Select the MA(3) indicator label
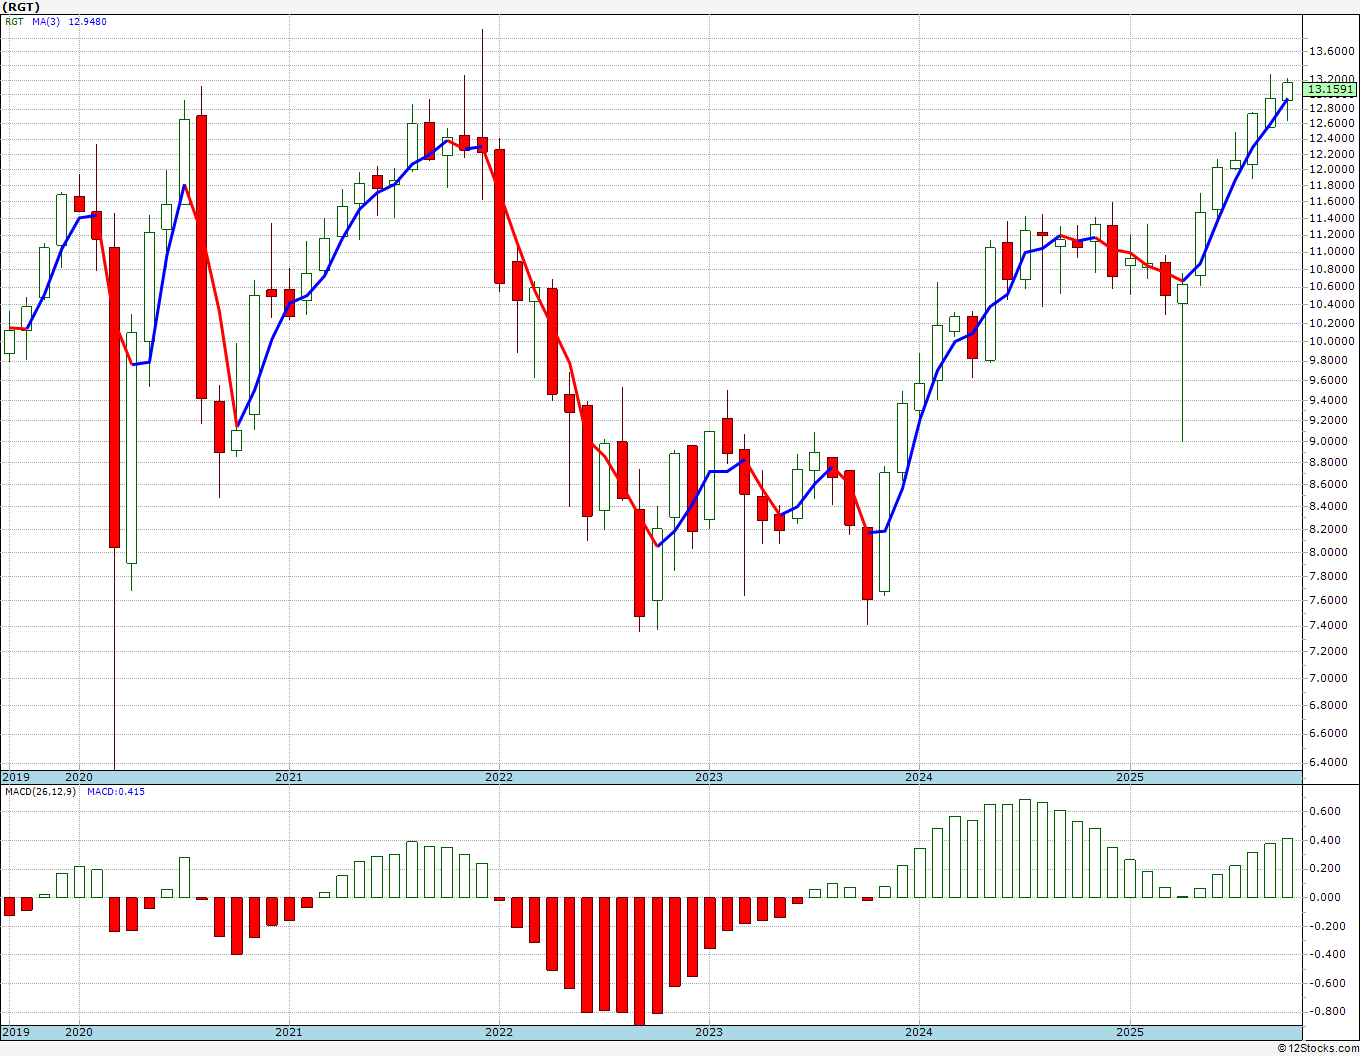The width and height of the screenshot is (1360, 1056). coord(47,22)
